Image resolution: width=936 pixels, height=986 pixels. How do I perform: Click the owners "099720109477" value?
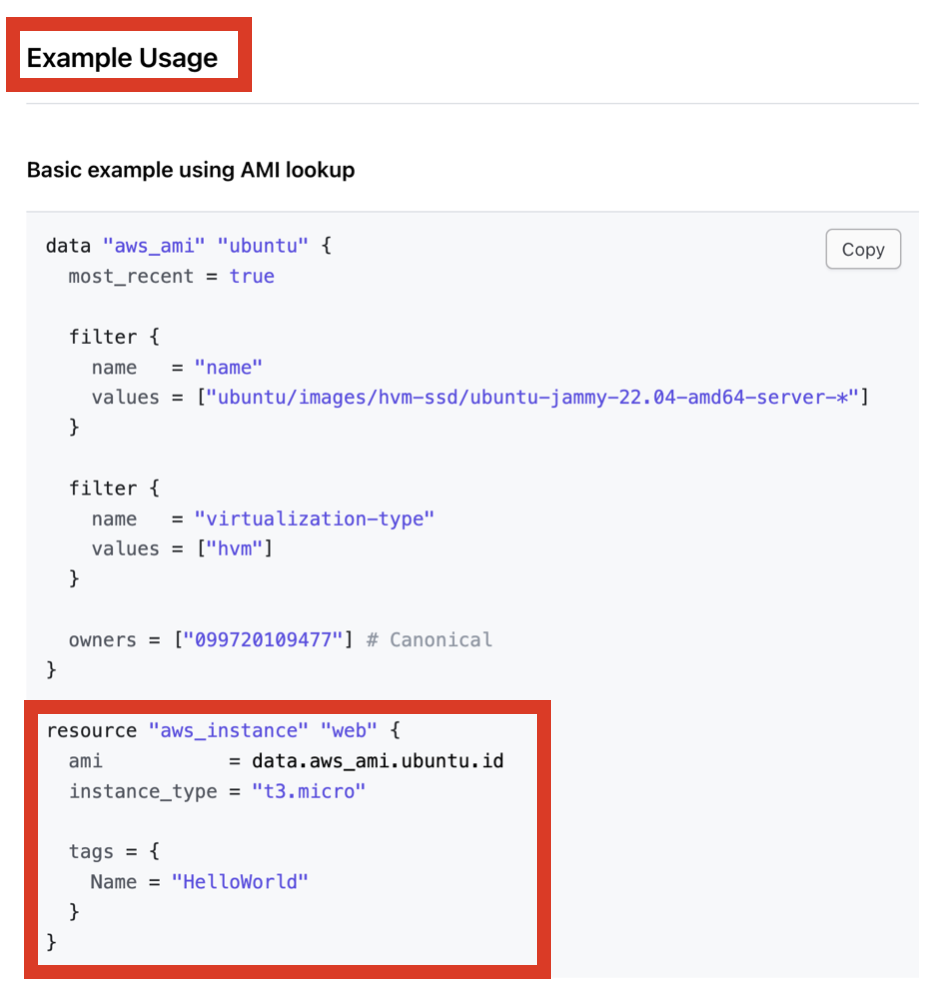(263, 640)
